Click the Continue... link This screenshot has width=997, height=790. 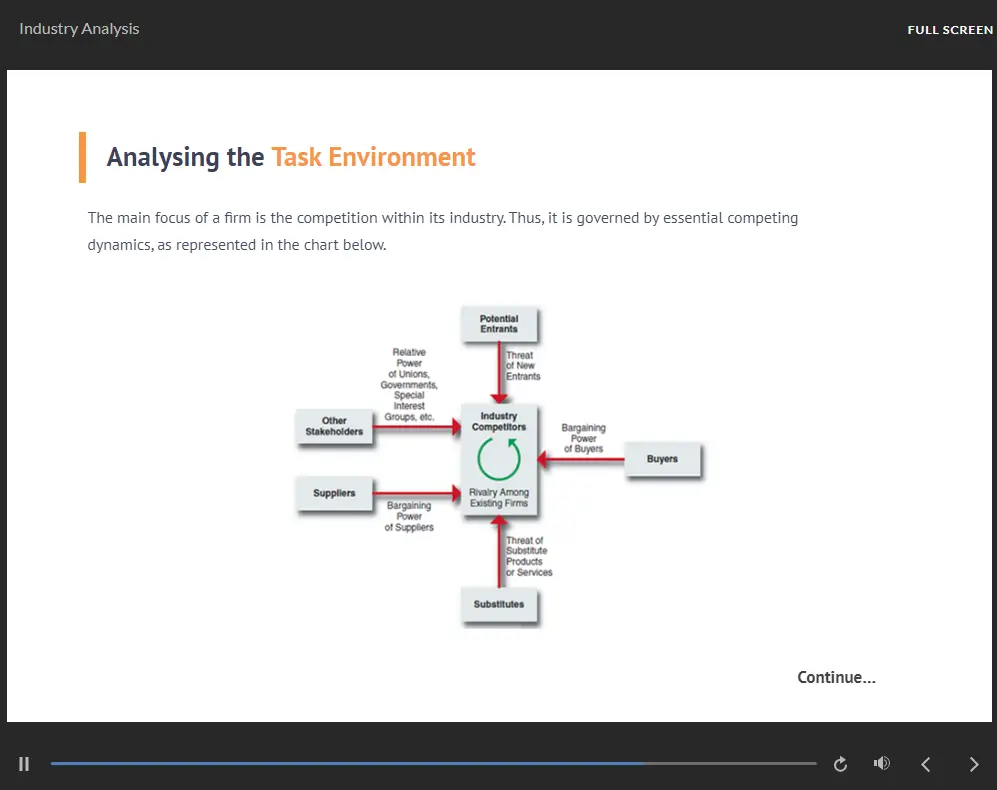point(836,677)
